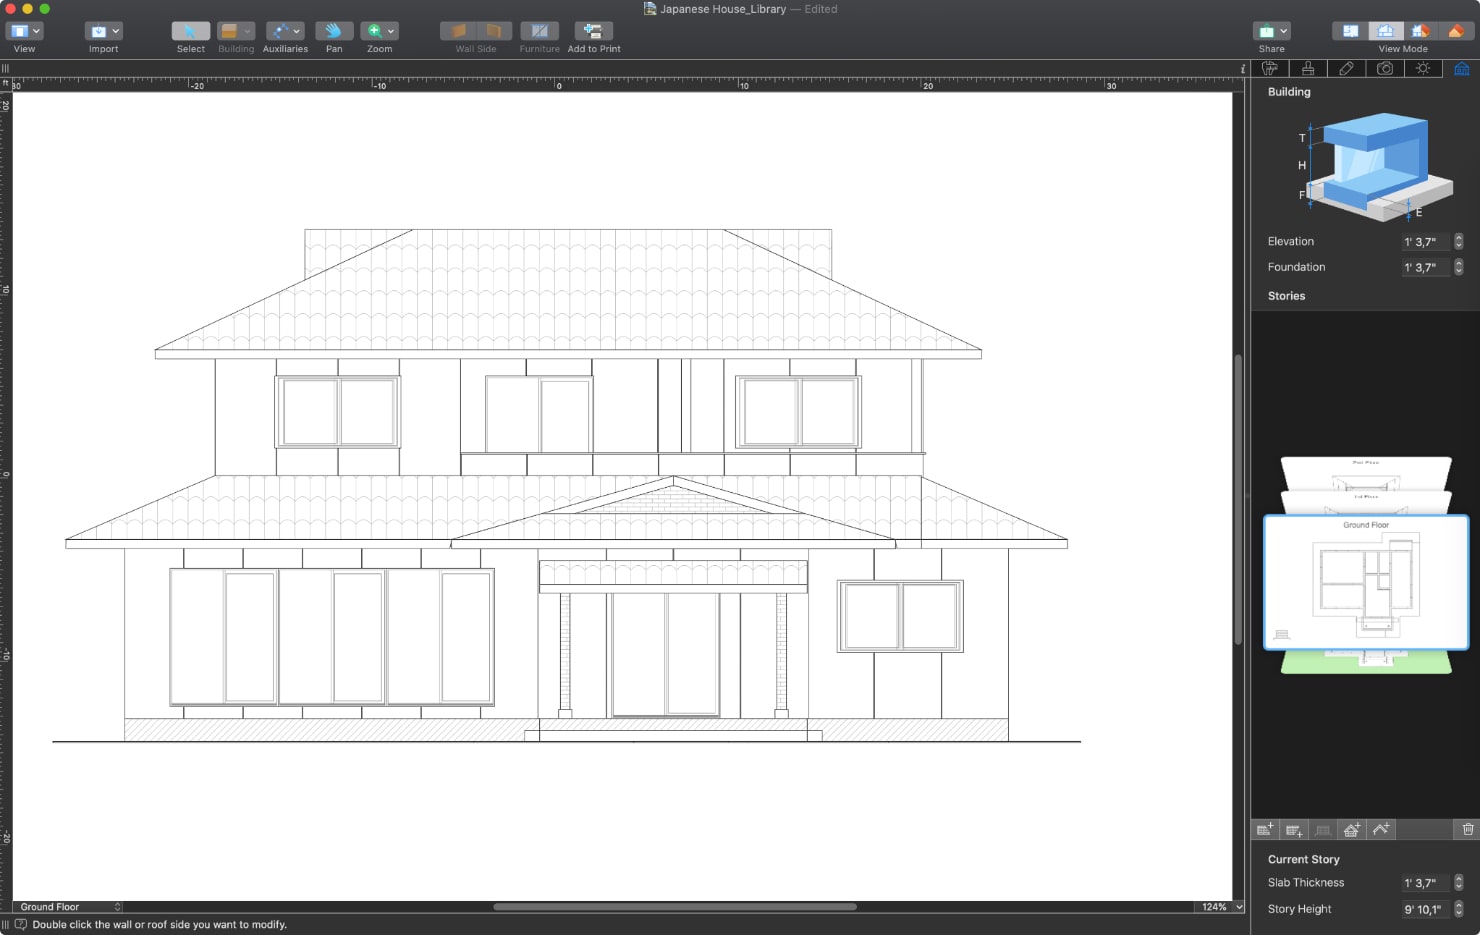This screenshot has width=1480, height=936.
Task: Click the front door in elevation
Action: [x=665, y=654]
